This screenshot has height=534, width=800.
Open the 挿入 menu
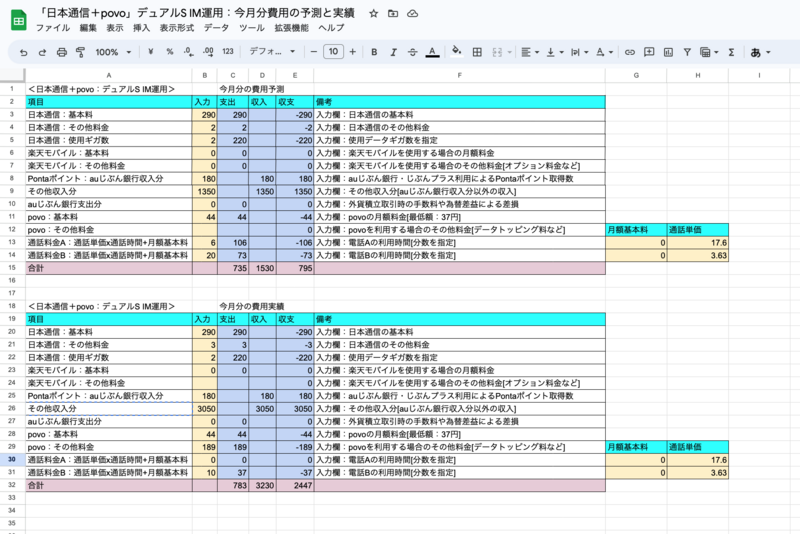click(141, 28)
